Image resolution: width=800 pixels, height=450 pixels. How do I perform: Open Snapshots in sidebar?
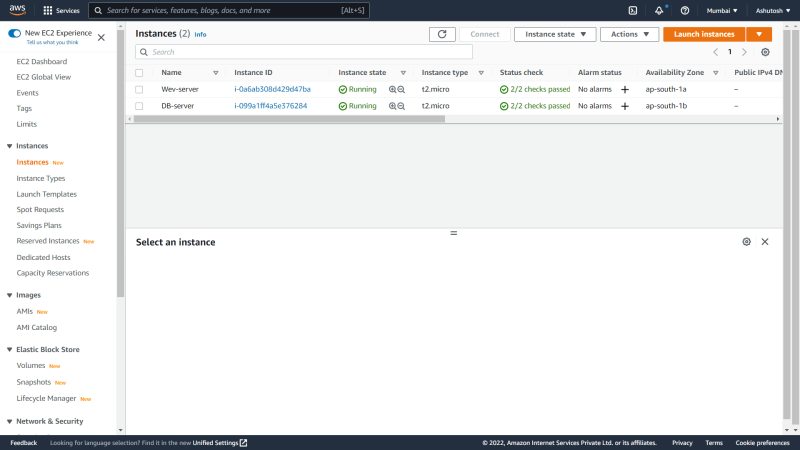(34, 382)
